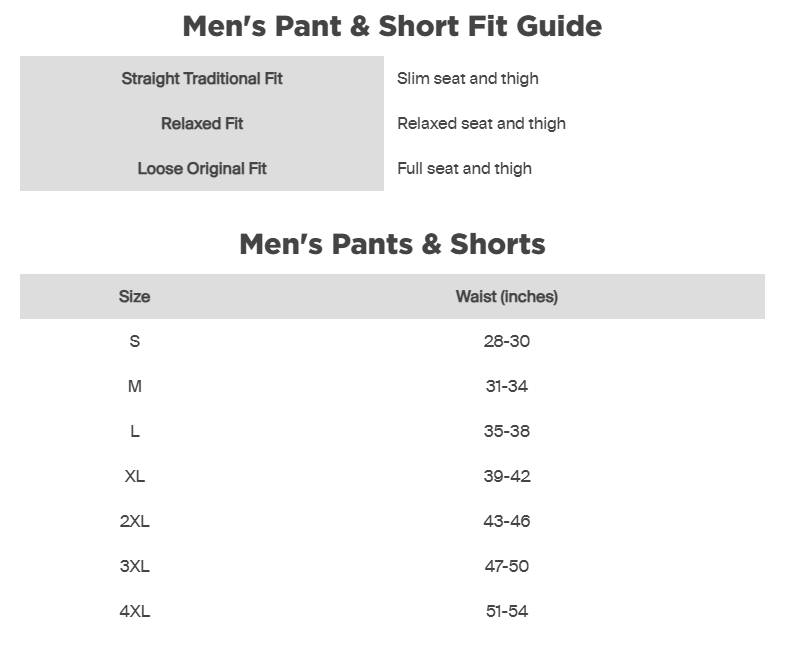Click the Relaxed seat and thigh description

pos(481,123)
